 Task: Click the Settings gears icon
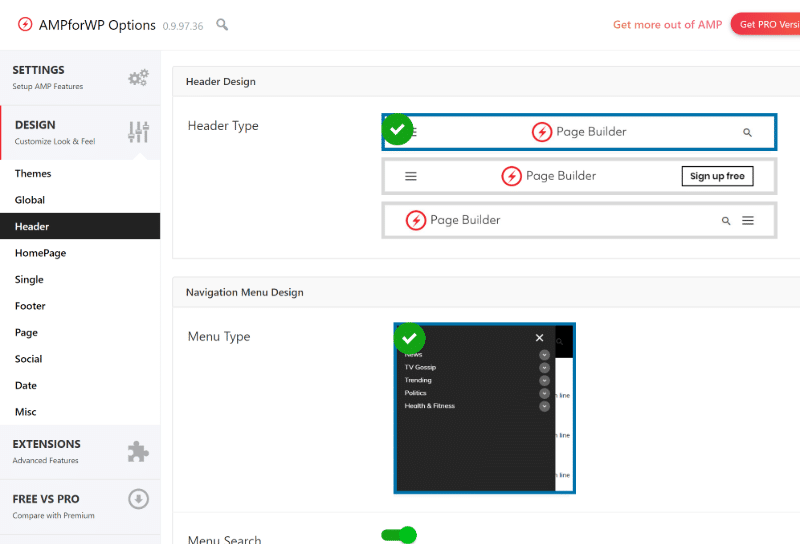(138, 78)
